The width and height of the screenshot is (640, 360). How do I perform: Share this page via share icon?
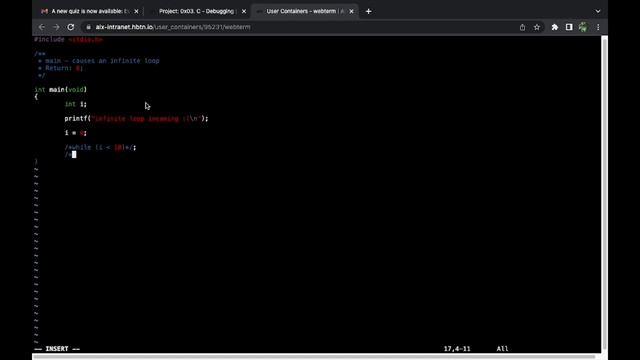tap(522, 27)
